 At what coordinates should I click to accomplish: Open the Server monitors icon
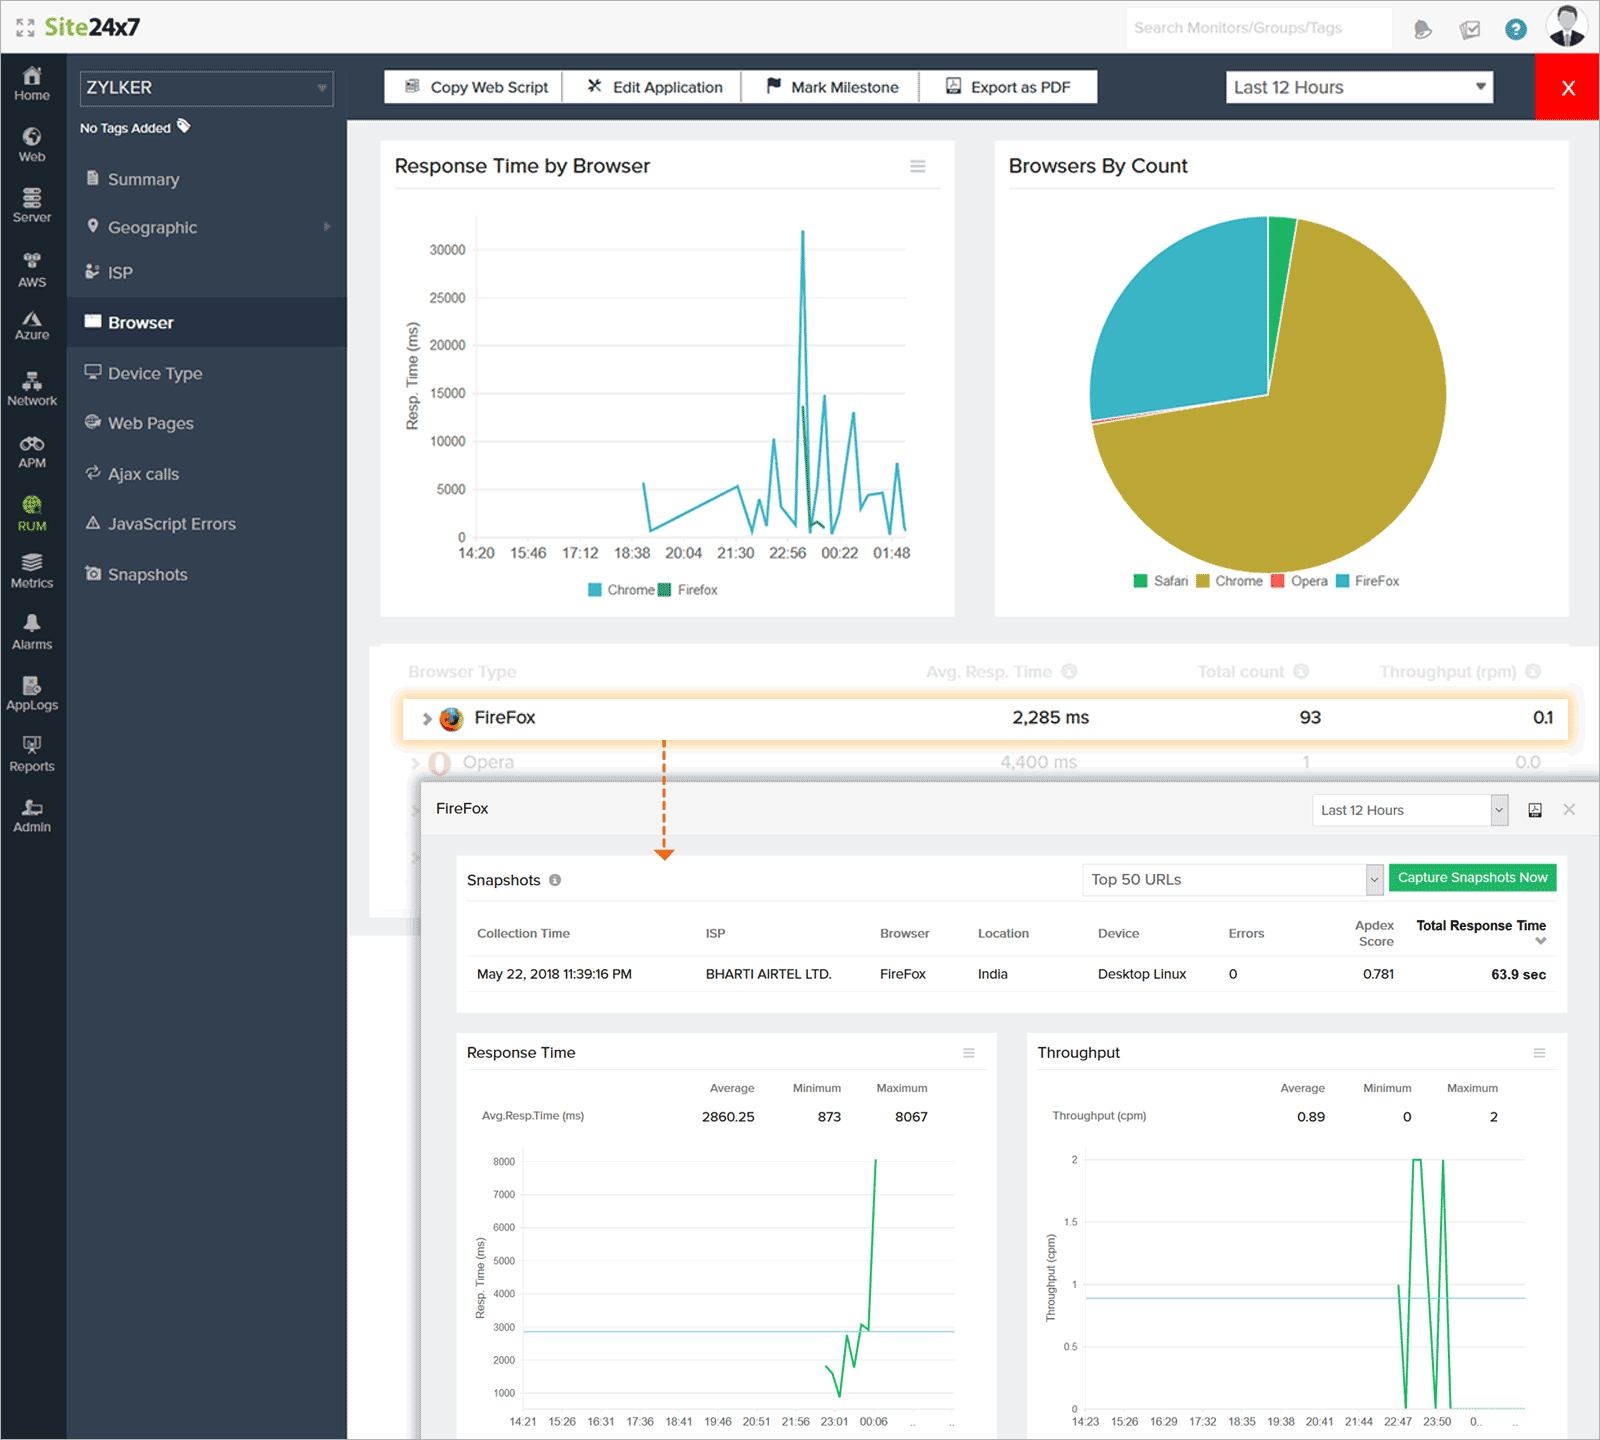(x=32, y=197)
